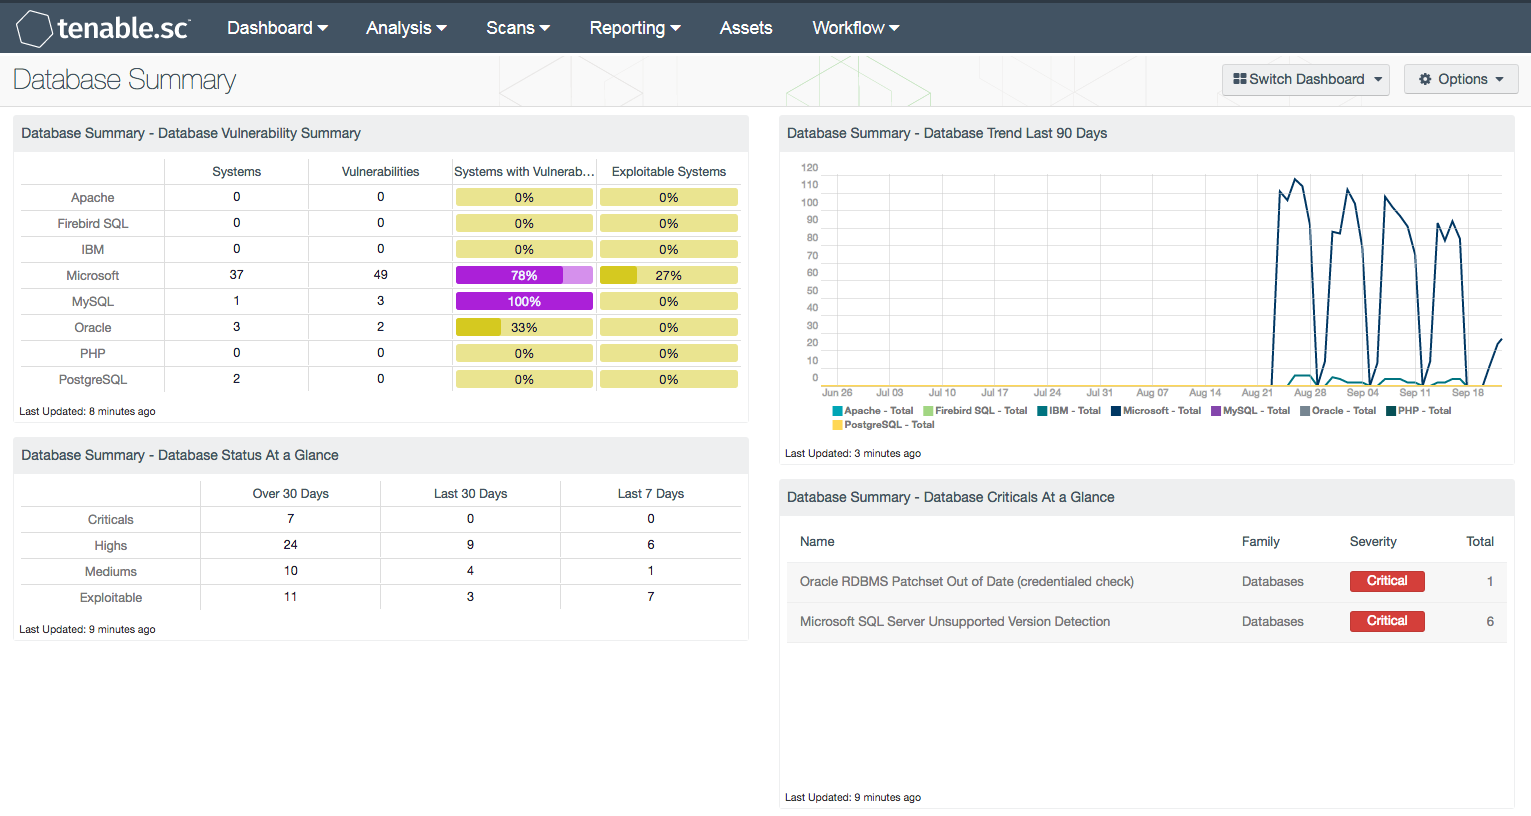This screenshot has width=1531, height=816.
Task: Click Highs Last 30 Days value 9
Action: tap(471, 545)
